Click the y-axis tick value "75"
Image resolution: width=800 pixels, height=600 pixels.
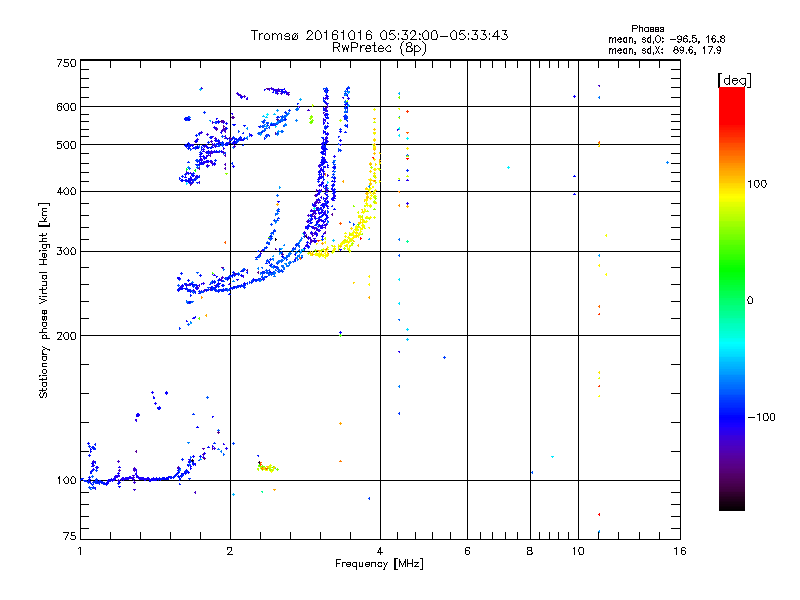[x=70, y=536]
